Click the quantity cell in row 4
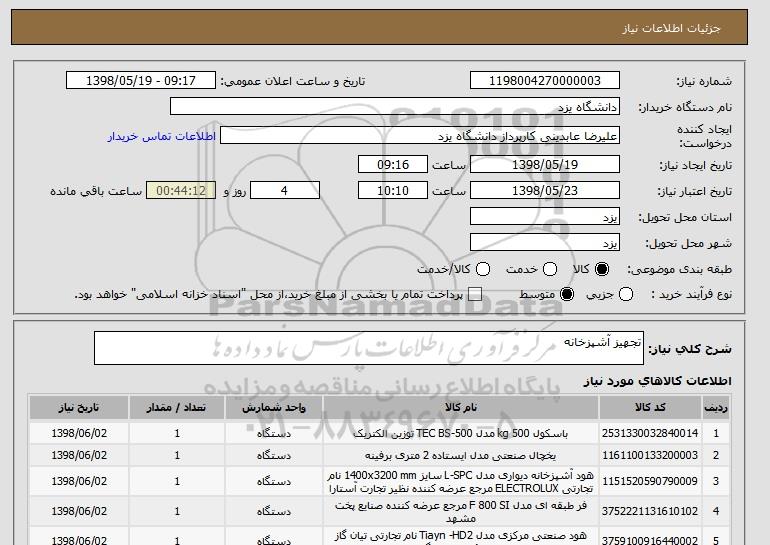 coord(177,512)
